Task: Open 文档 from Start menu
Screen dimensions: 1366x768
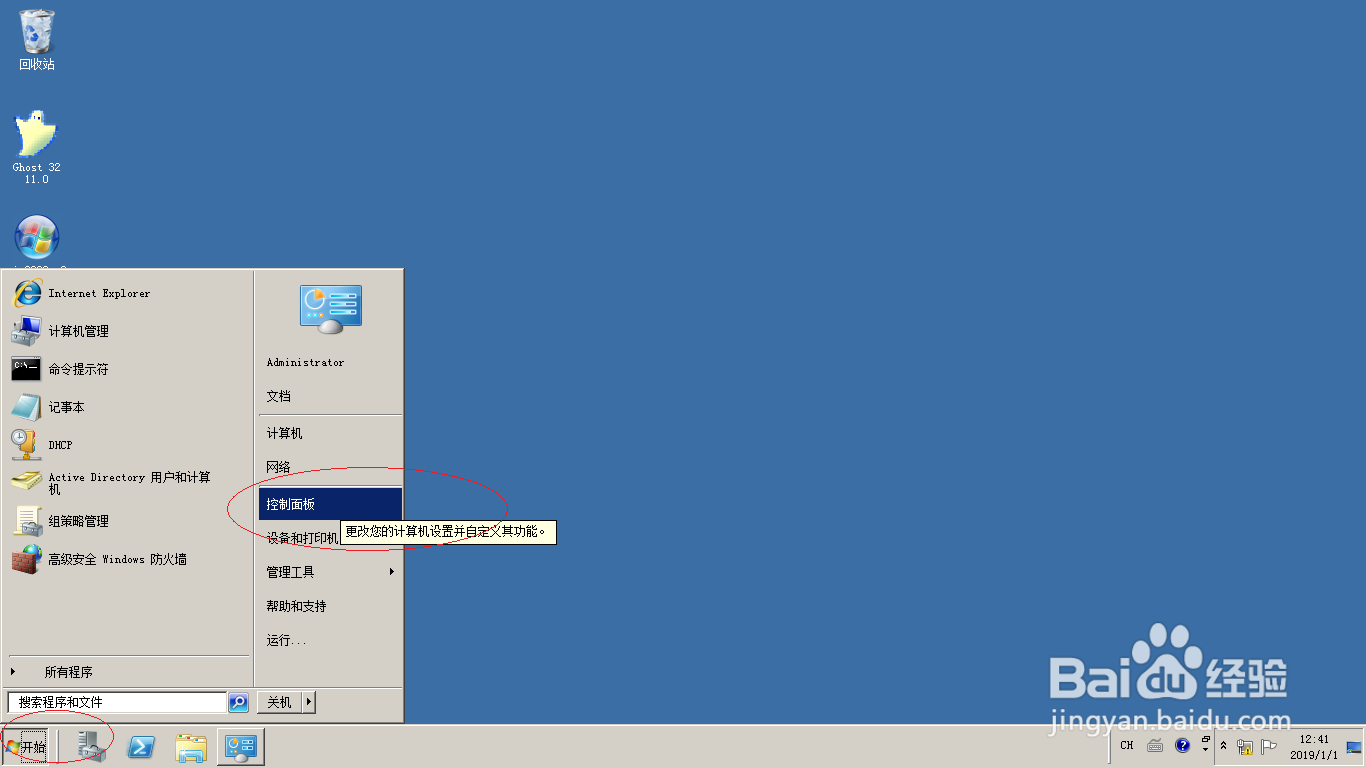Action: 330,396
